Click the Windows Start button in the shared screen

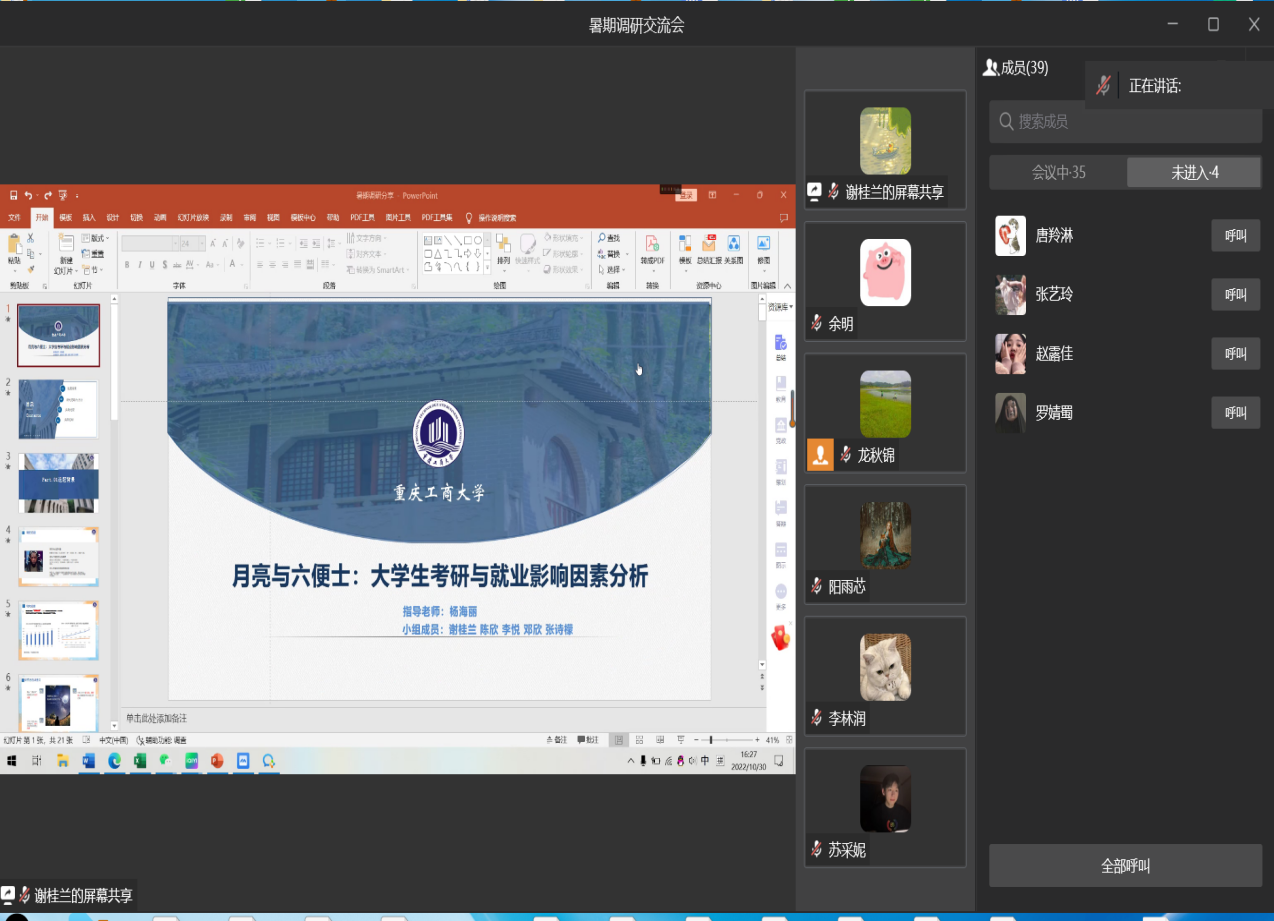[12, 761]
